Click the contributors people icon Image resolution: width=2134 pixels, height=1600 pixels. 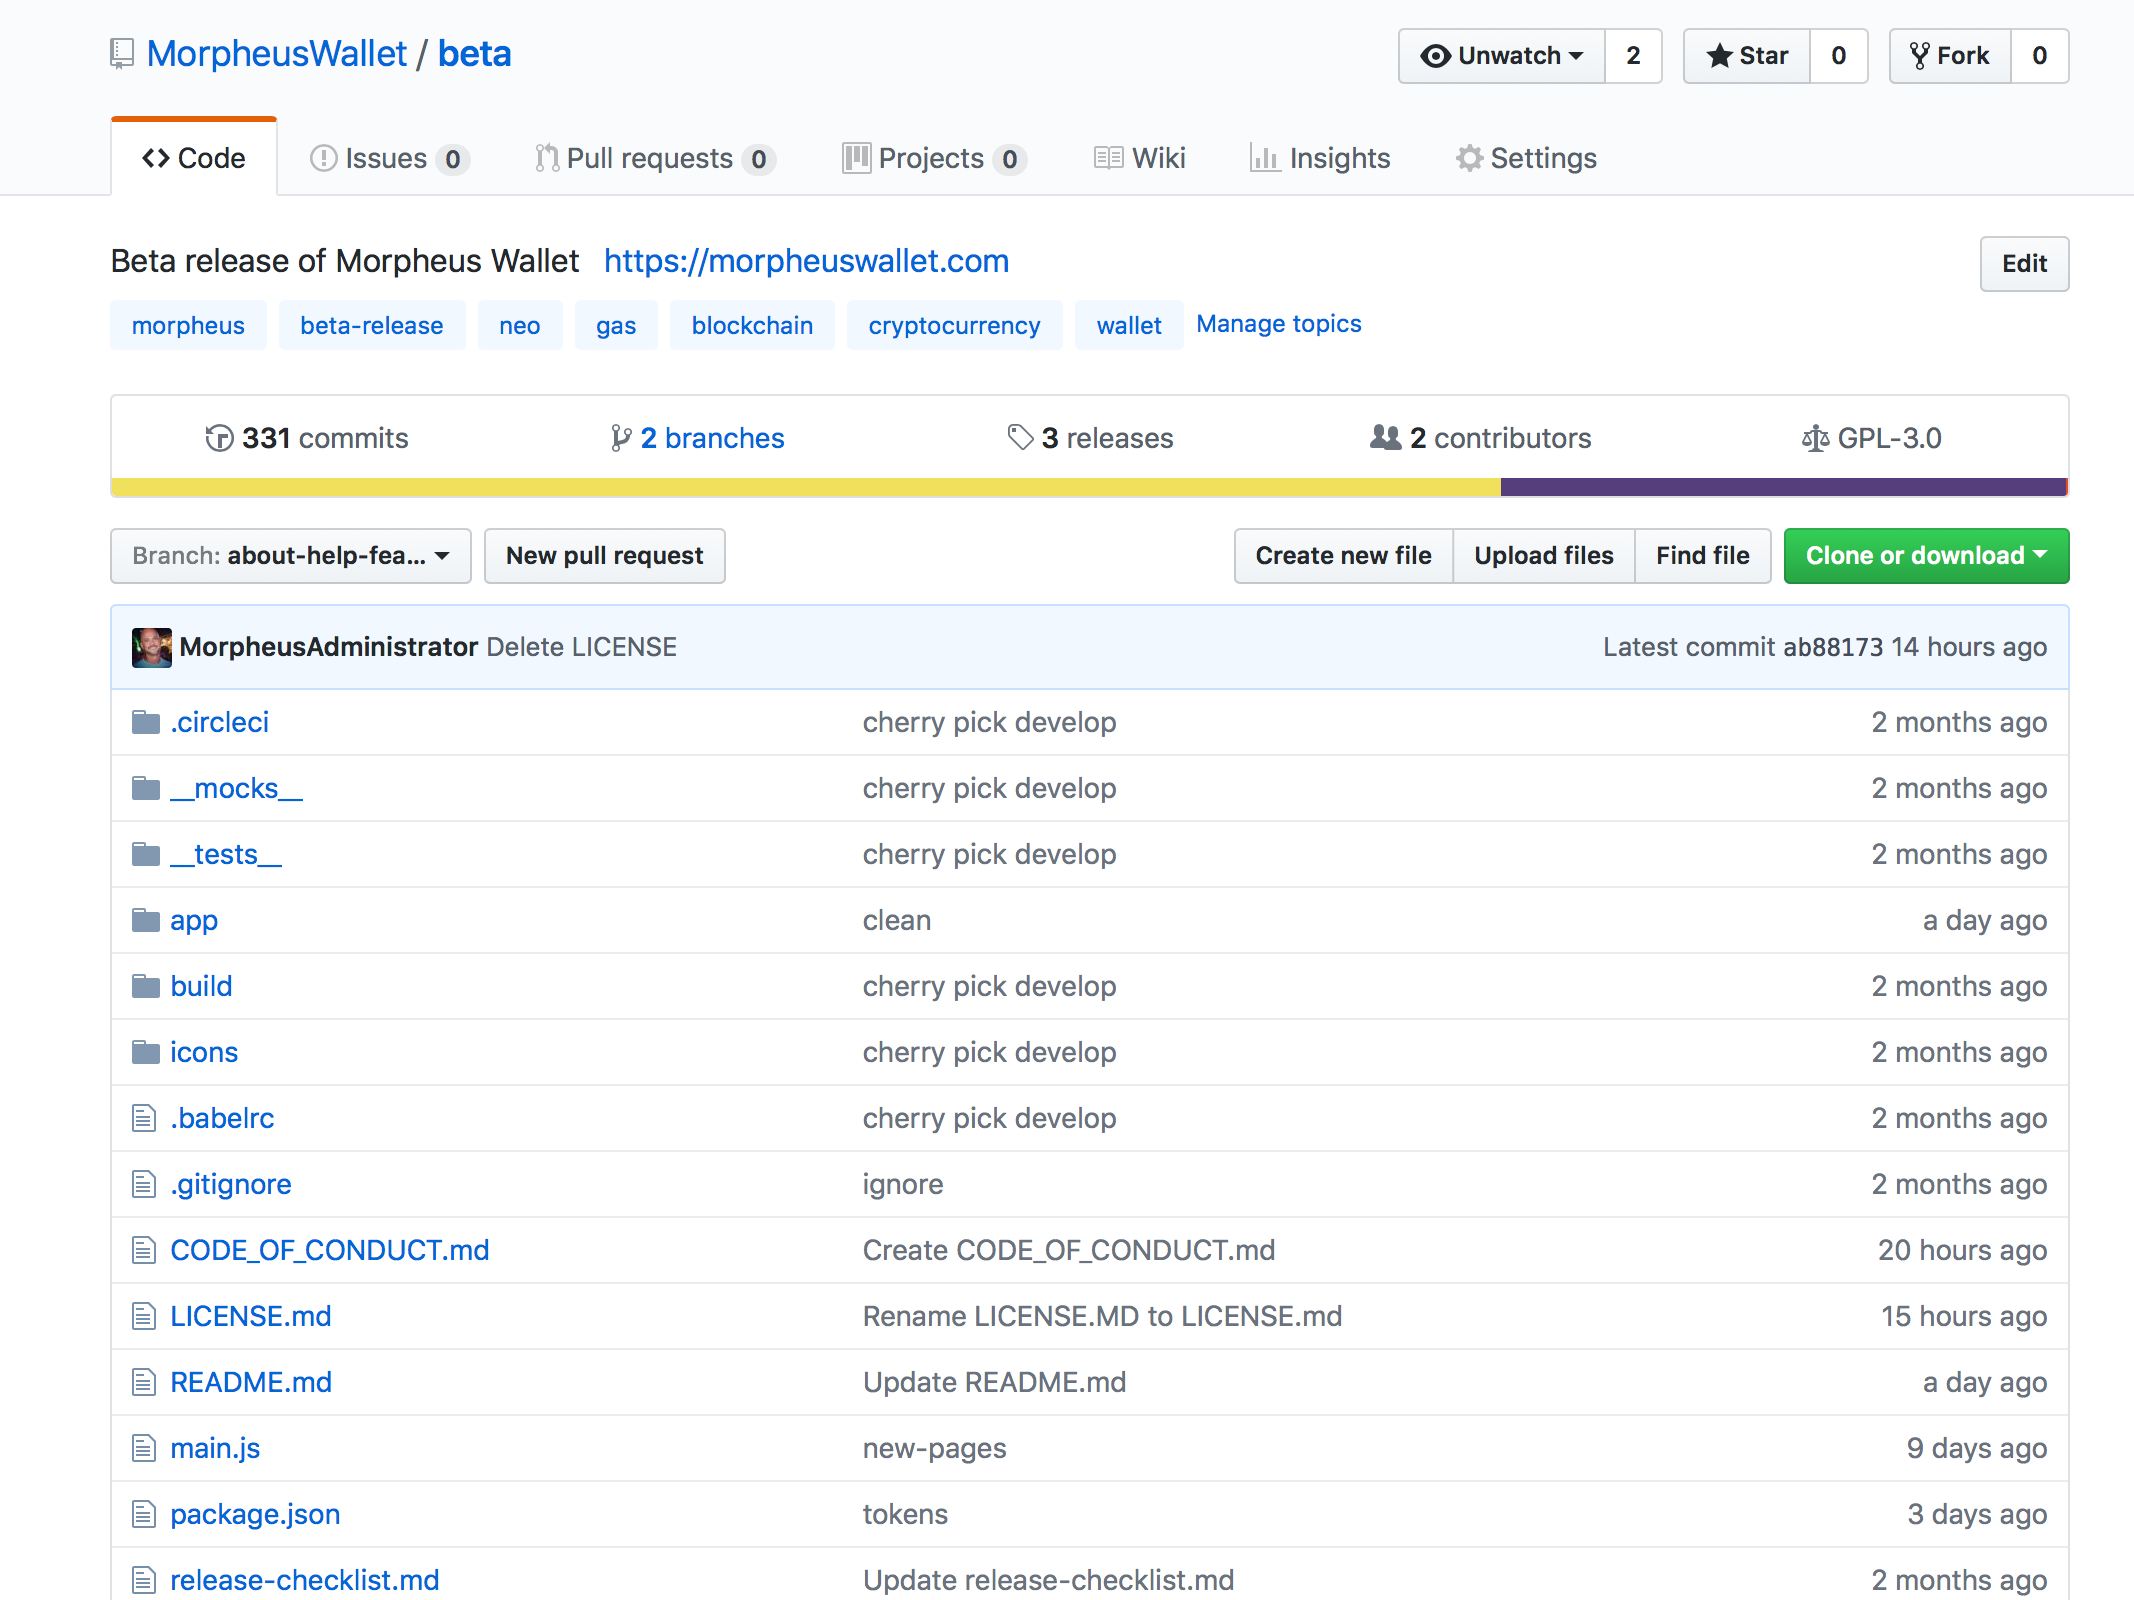point(1385,437)
